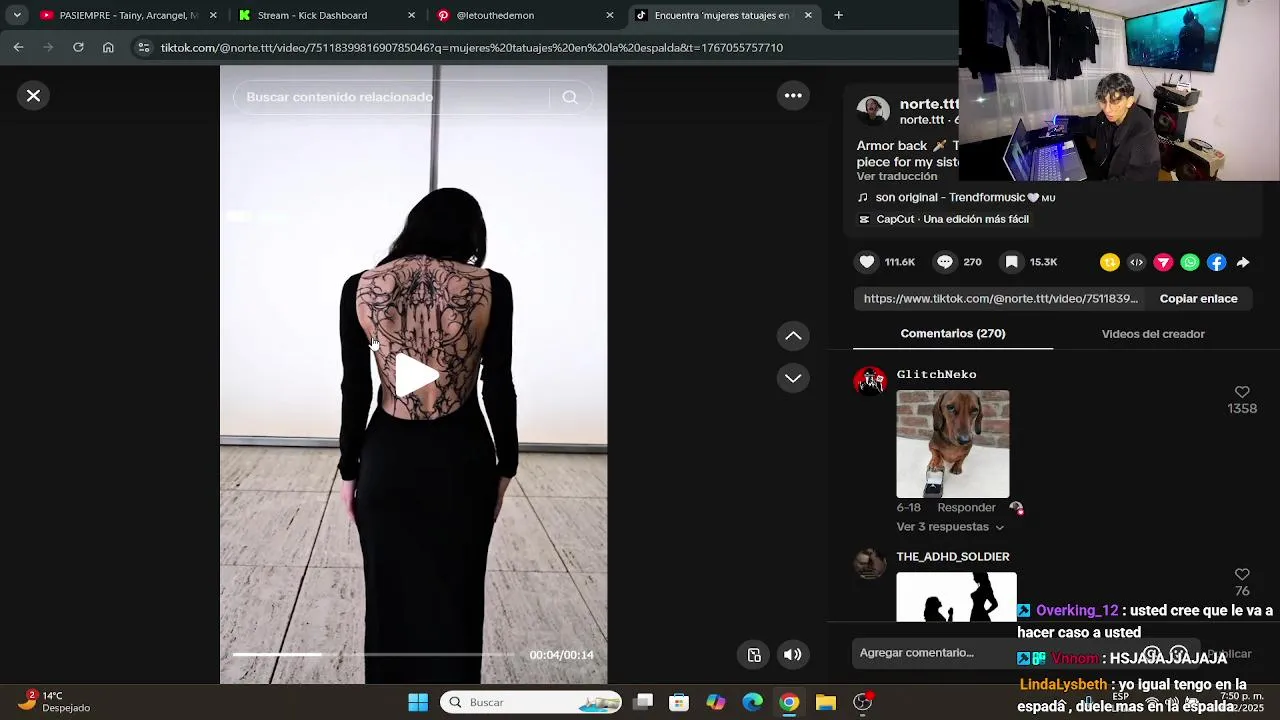
Task: Open Microsoft Store from the taskbar
Action: 679,702
